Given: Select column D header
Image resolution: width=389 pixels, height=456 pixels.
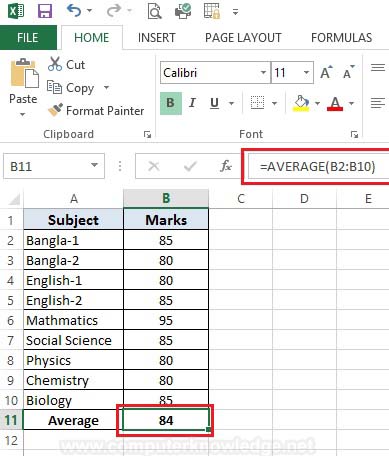Looking at the screenshot, I should coord(304,199).
